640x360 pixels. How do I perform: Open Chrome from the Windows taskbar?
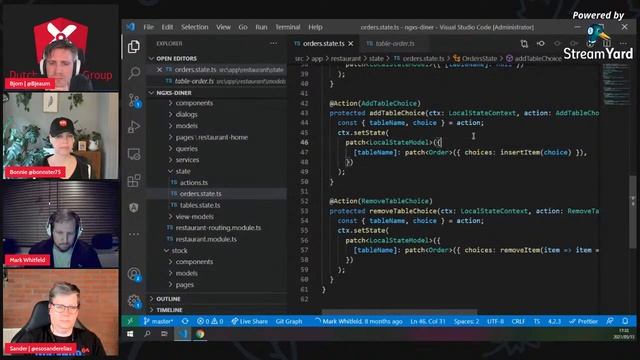click(200, 334)
